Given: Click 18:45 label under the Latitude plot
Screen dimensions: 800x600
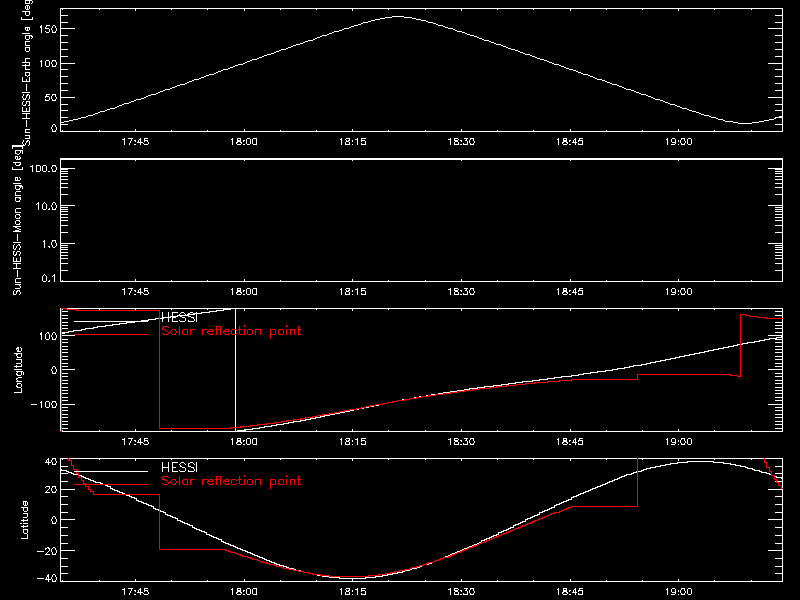Looking at the screenshot, I should click(x=570, y=591).
